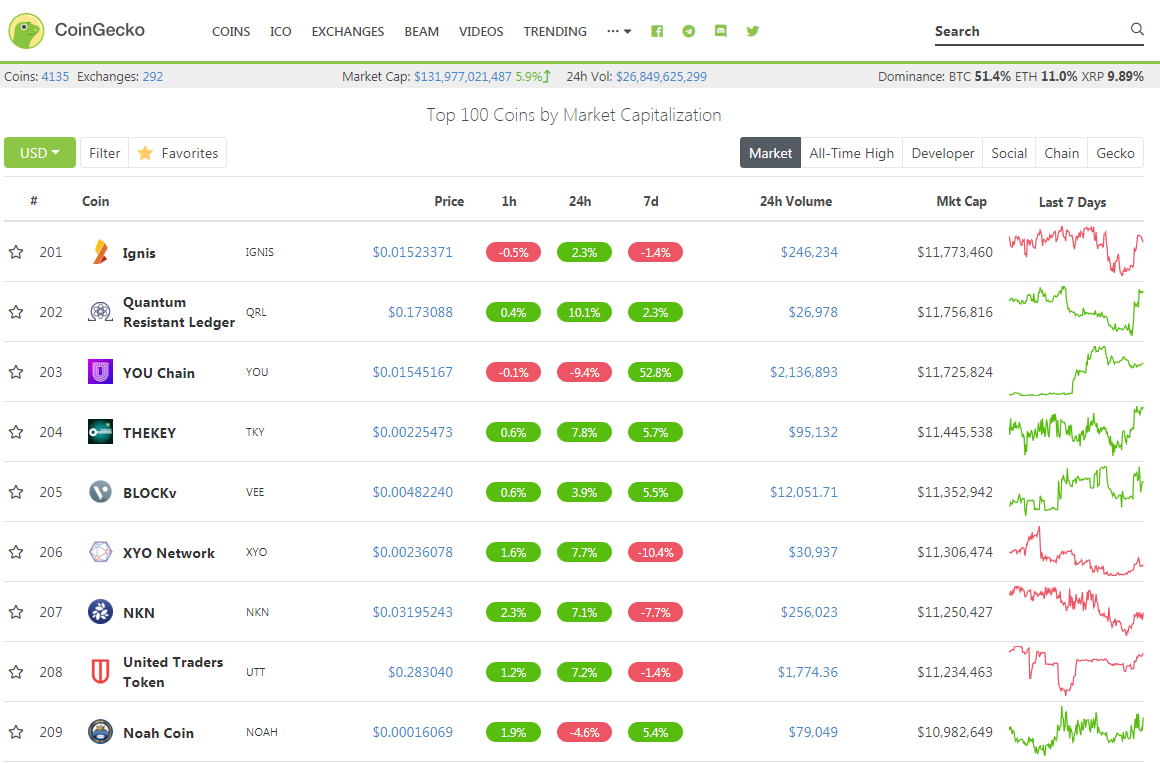
Task: Click YOU Chain 7d change 52.8% badge
Action: (x=655, y=372)
